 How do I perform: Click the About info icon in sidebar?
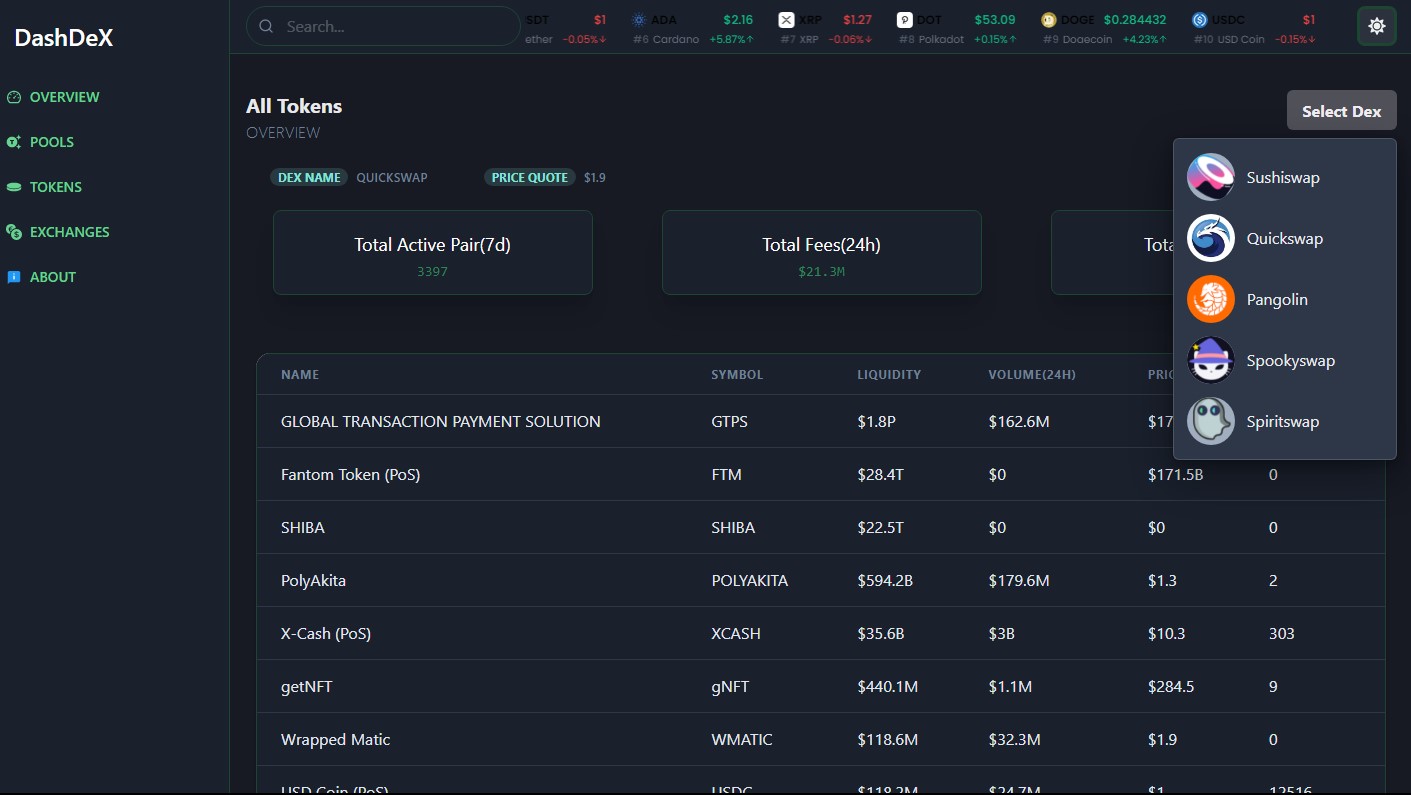click(x=14, y=277)
